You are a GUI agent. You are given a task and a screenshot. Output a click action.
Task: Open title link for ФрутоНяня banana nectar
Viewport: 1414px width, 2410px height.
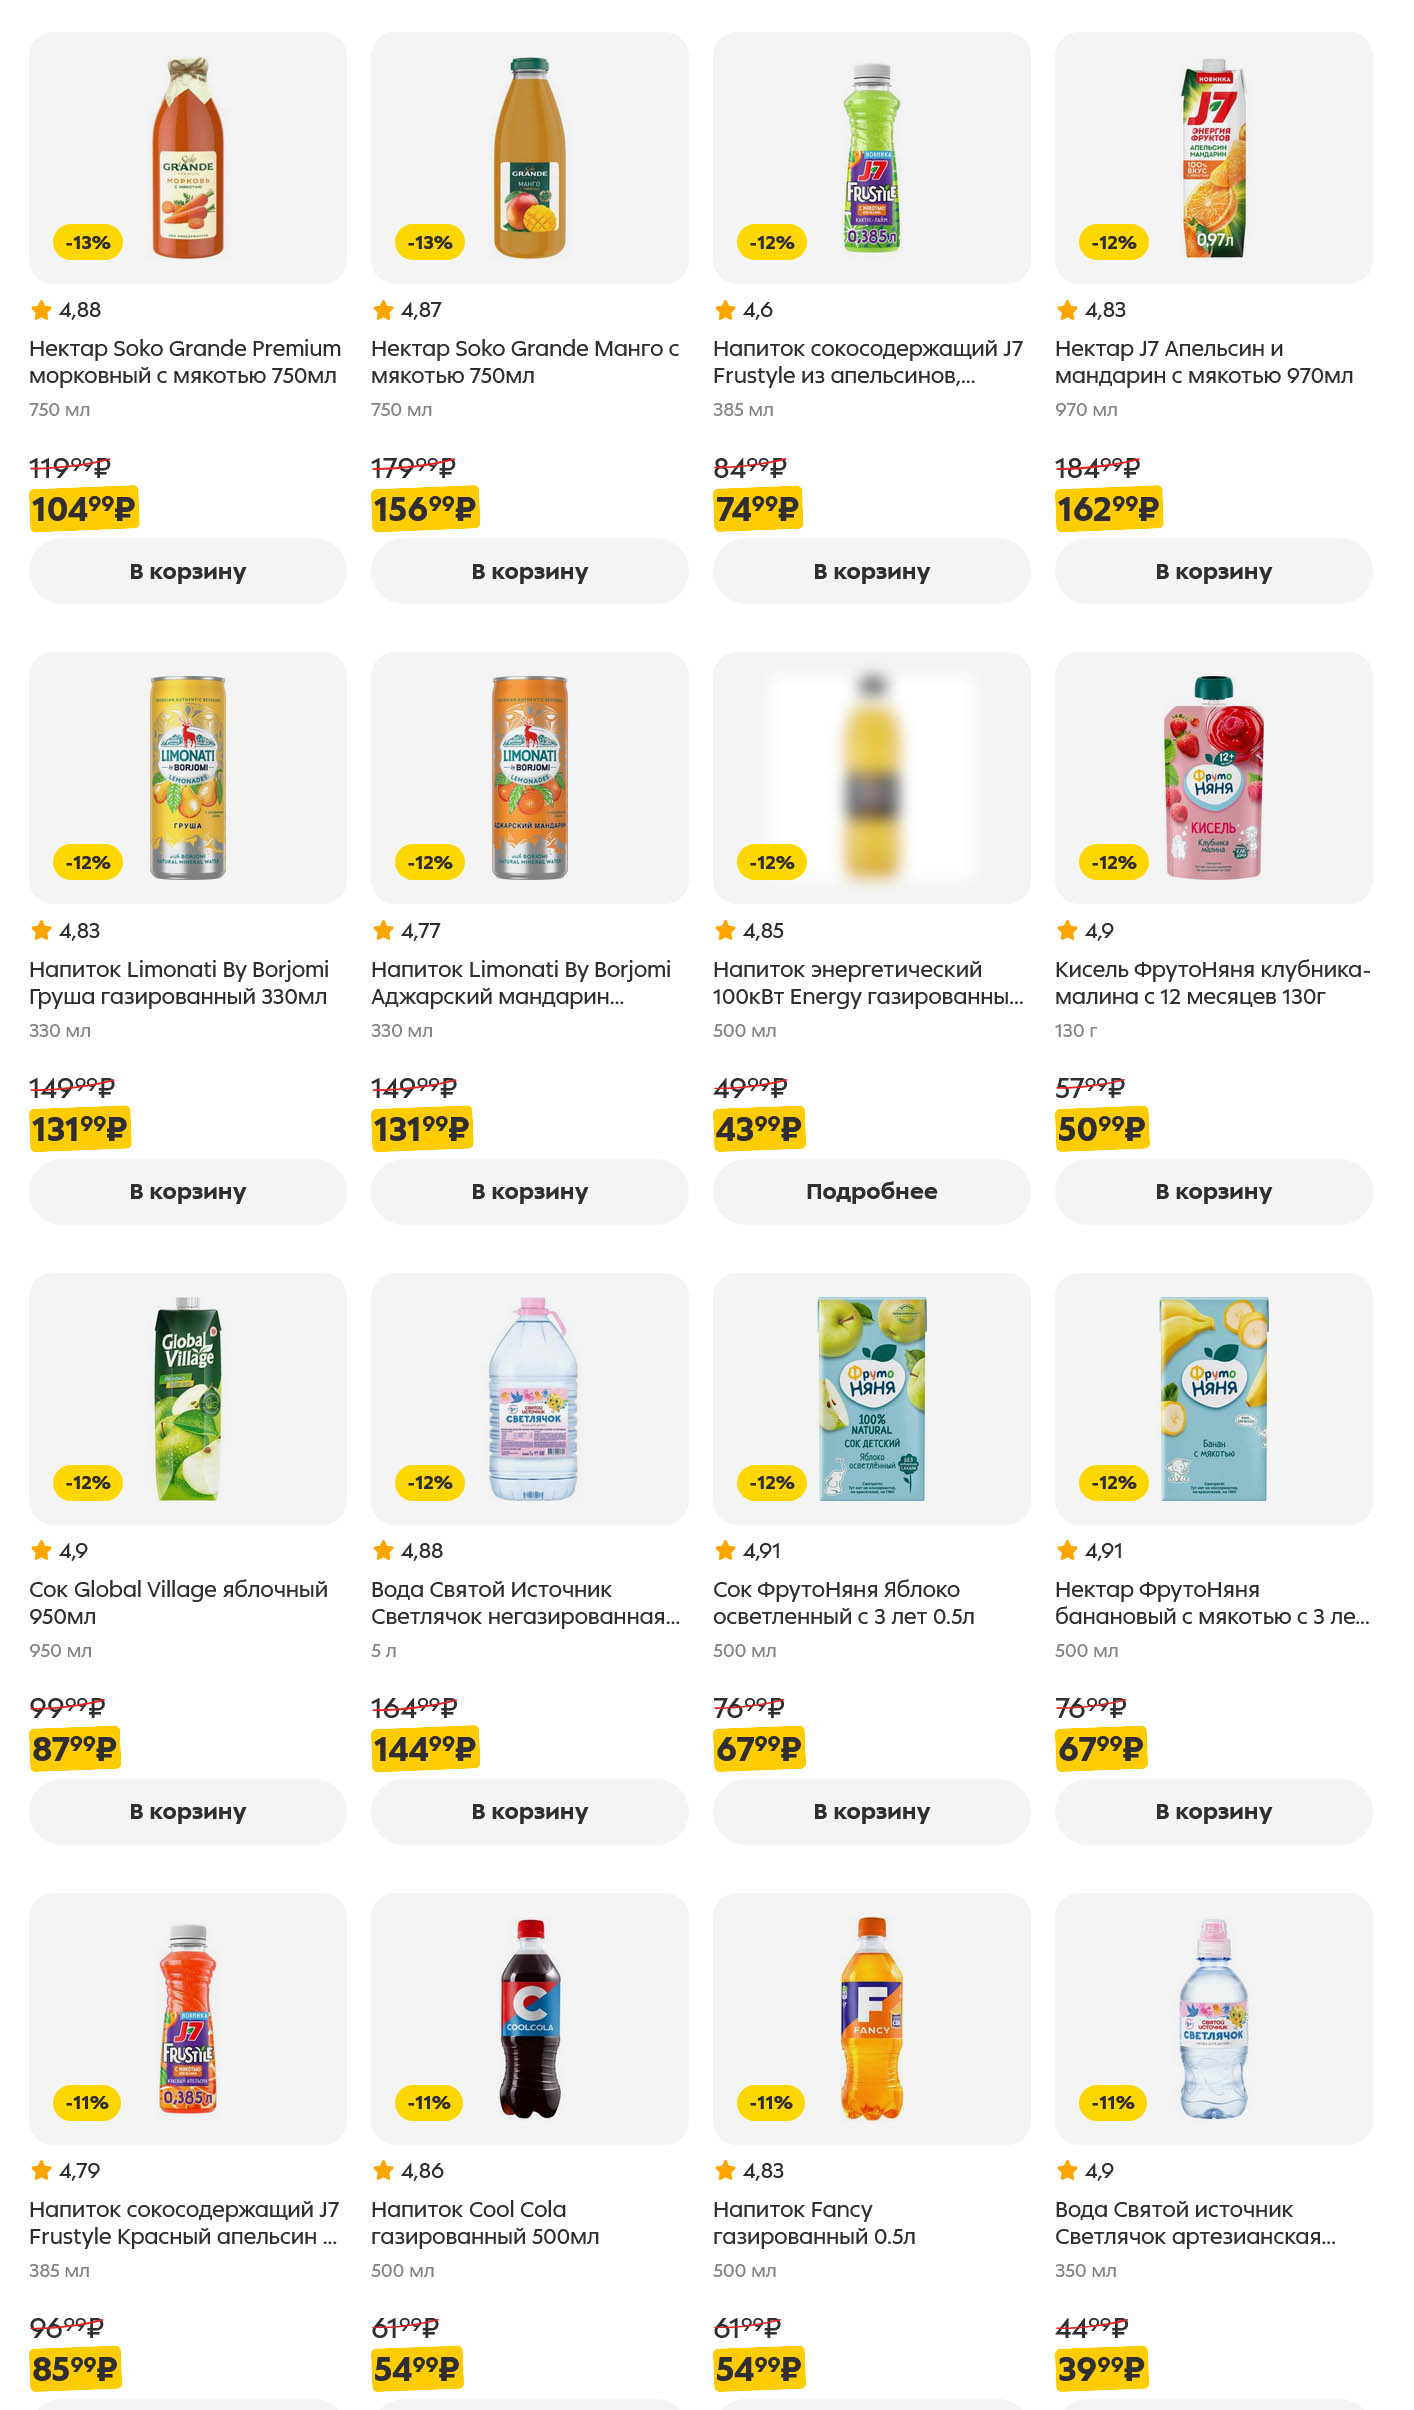(x=1211, y=1602)
